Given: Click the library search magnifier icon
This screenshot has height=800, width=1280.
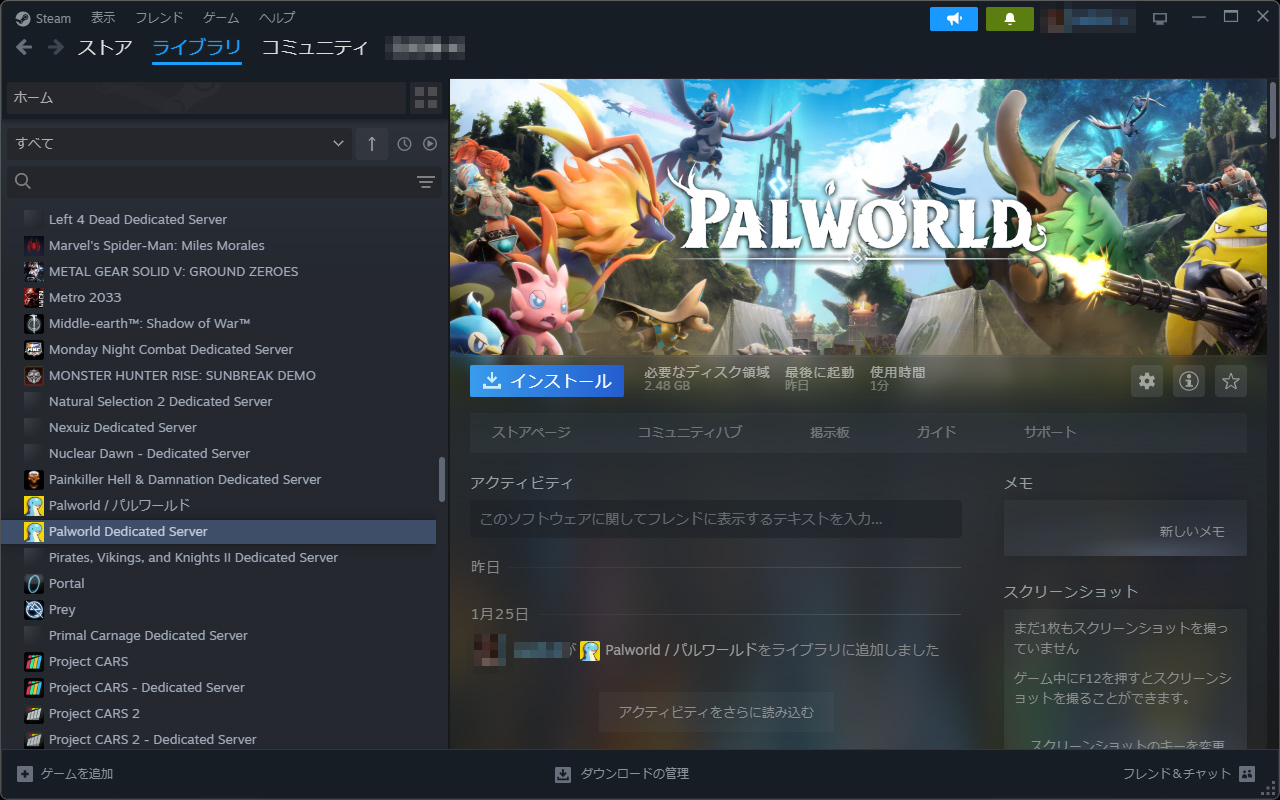Looking at the screenshot, I should (23, 181).
